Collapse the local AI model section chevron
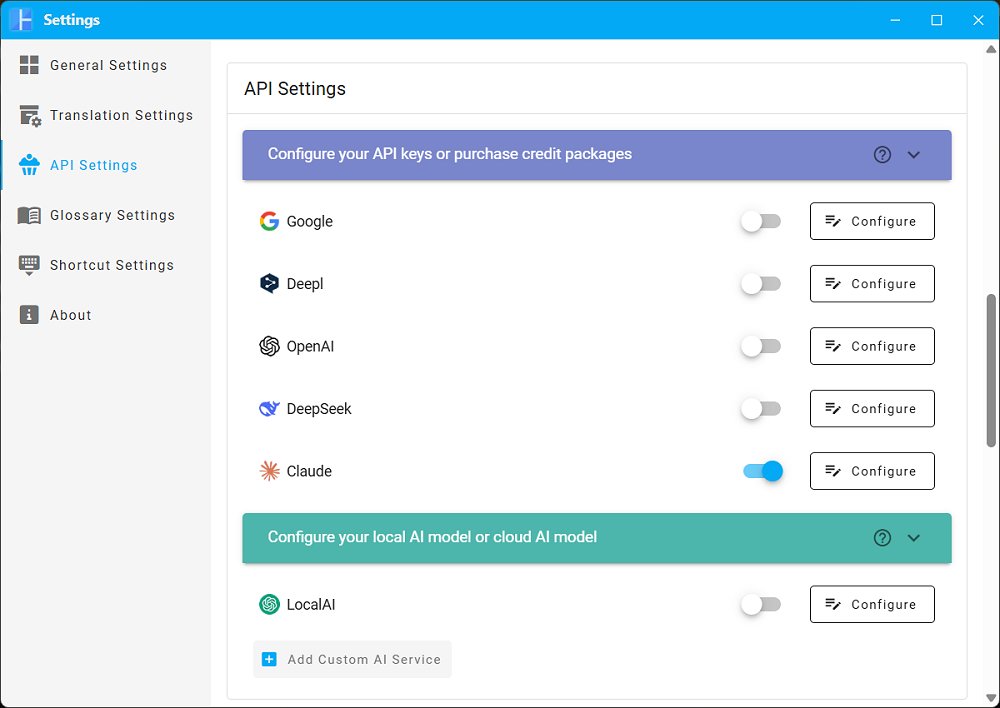 click(914, 538)
